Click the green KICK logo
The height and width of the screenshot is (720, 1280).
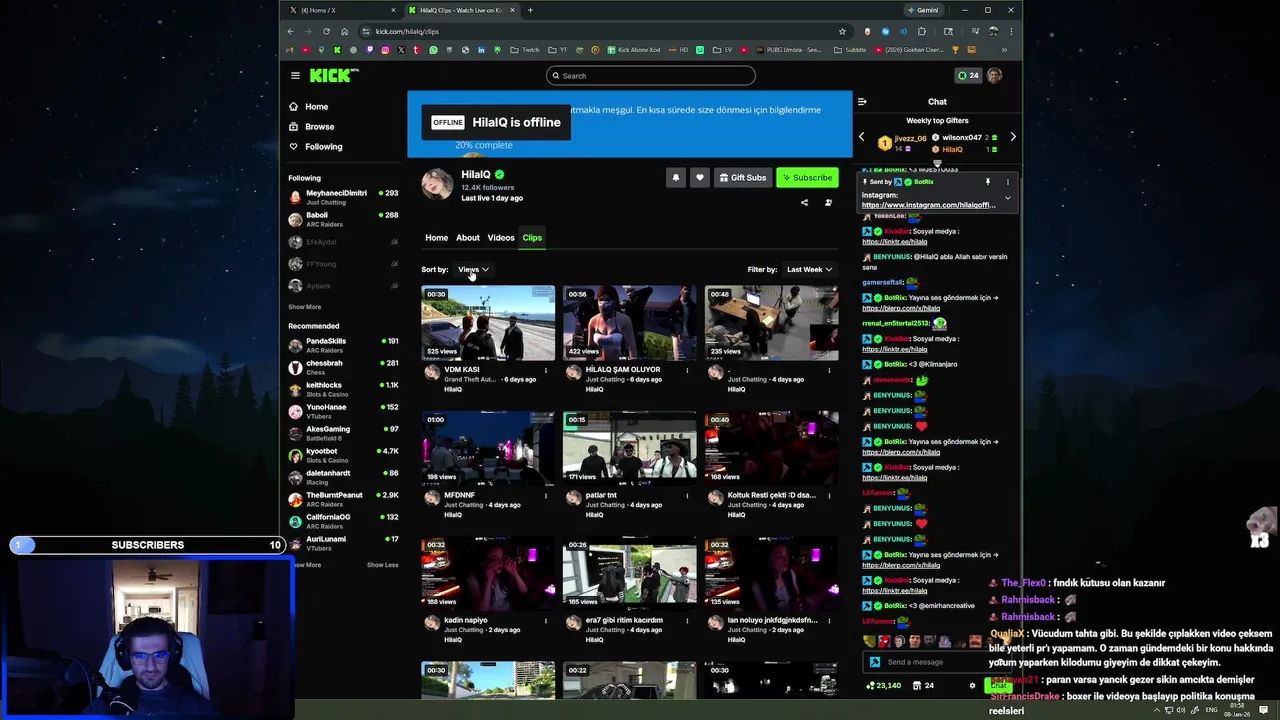coord(333,75)
